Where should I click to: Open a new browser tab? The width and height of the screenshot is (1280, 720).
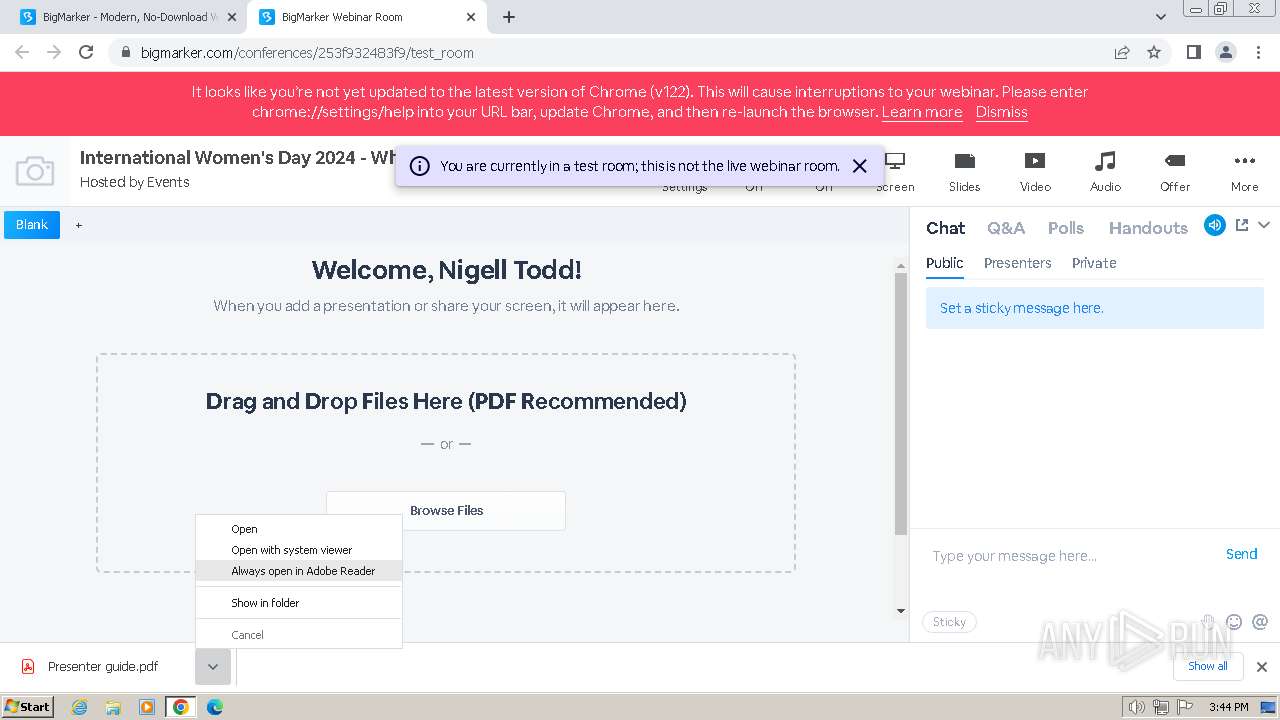(x=509, y=17)
